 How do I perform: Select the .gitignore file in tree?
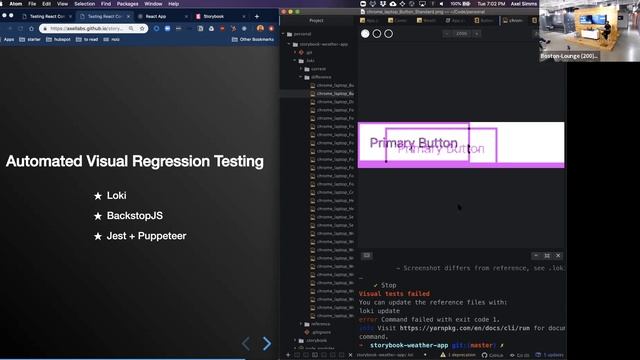tap(318, 332)
